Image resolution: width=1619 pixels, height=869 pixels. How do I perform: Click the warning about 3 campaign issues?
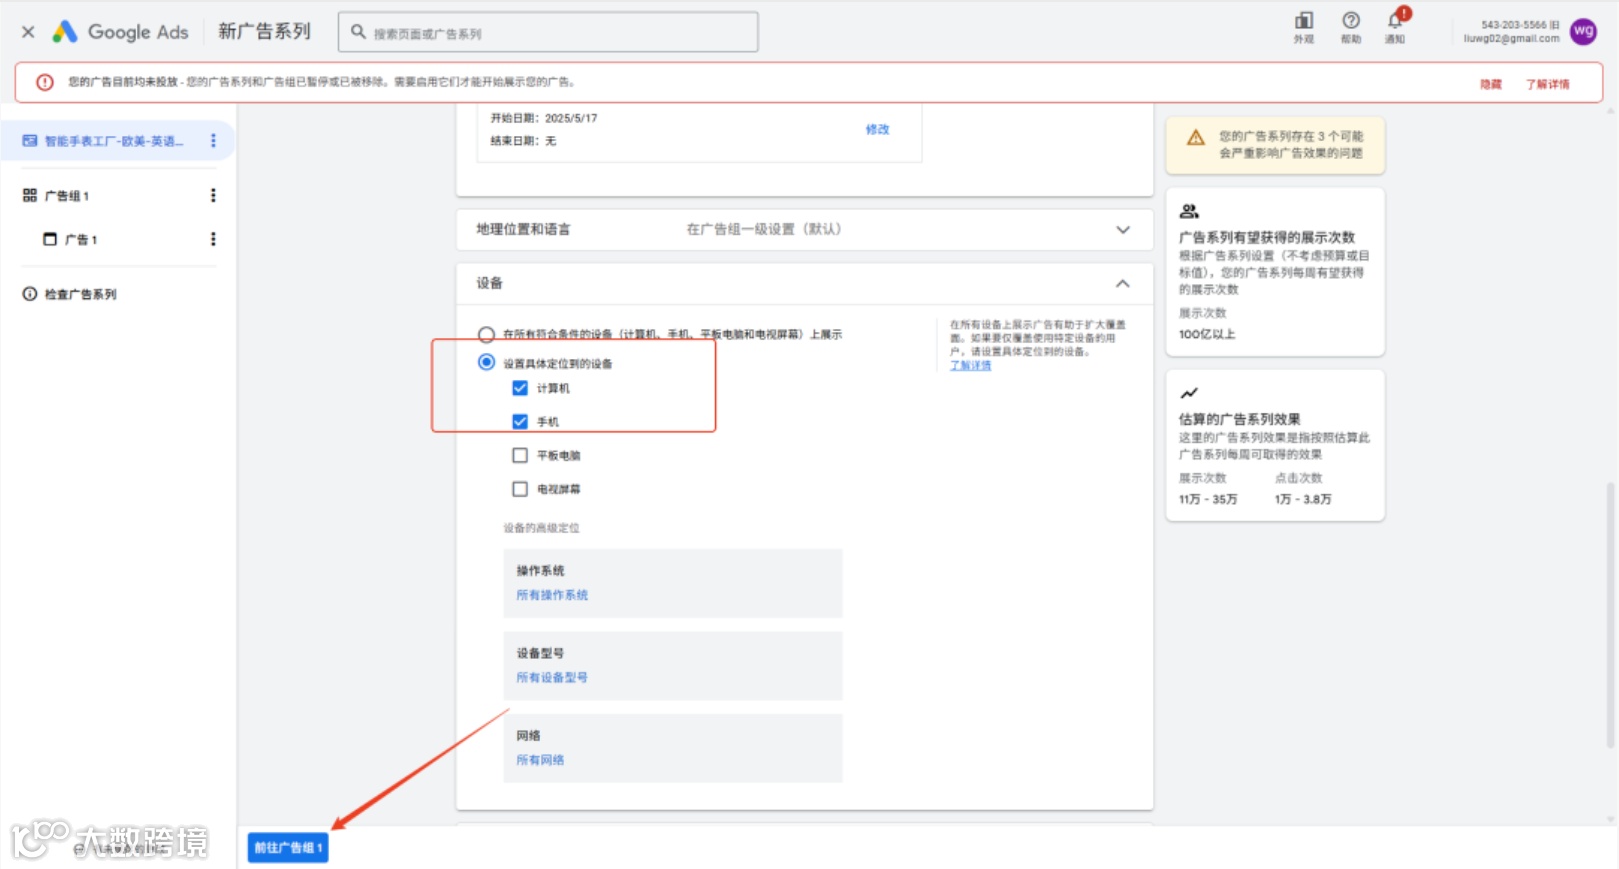click(x=1275, y=145)
